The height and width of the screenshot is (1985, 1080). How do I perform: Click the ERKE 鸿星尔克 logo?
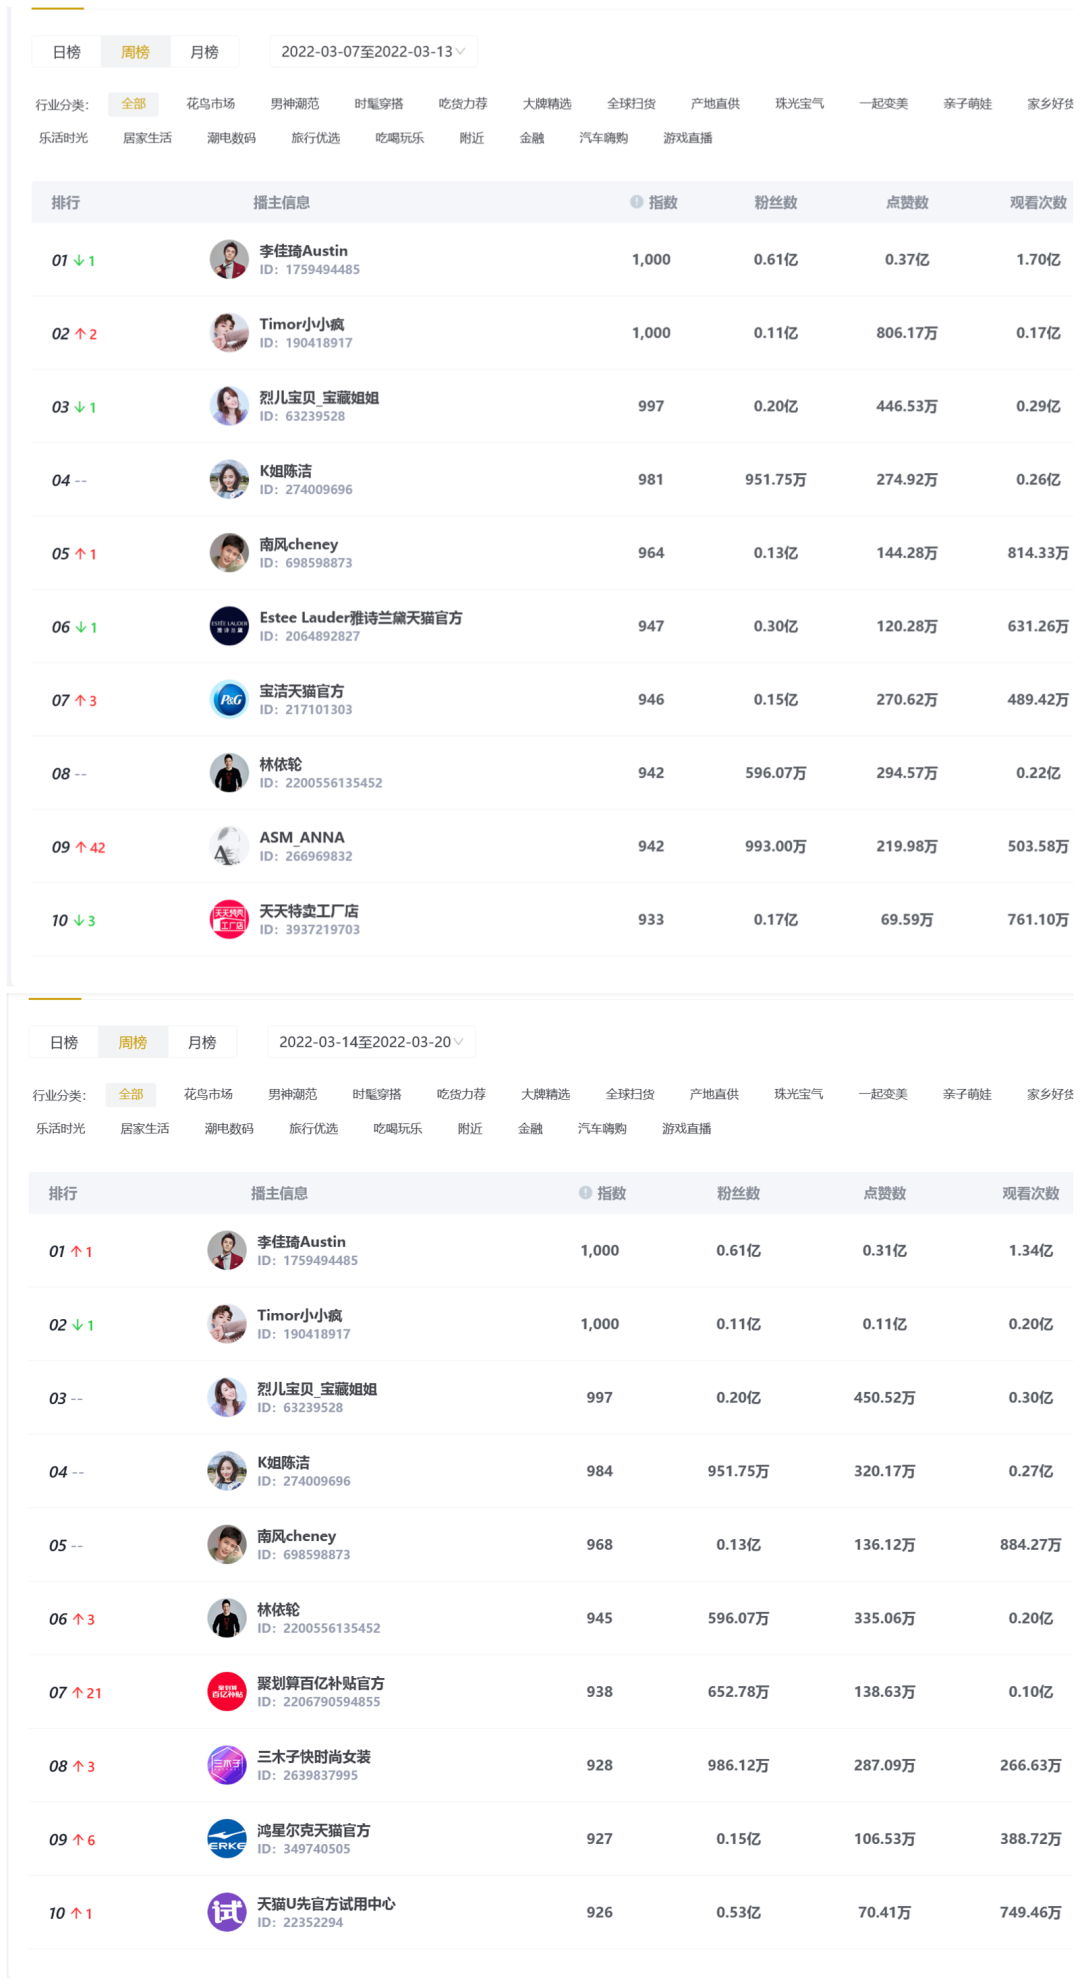click(x=227, y=1838)
